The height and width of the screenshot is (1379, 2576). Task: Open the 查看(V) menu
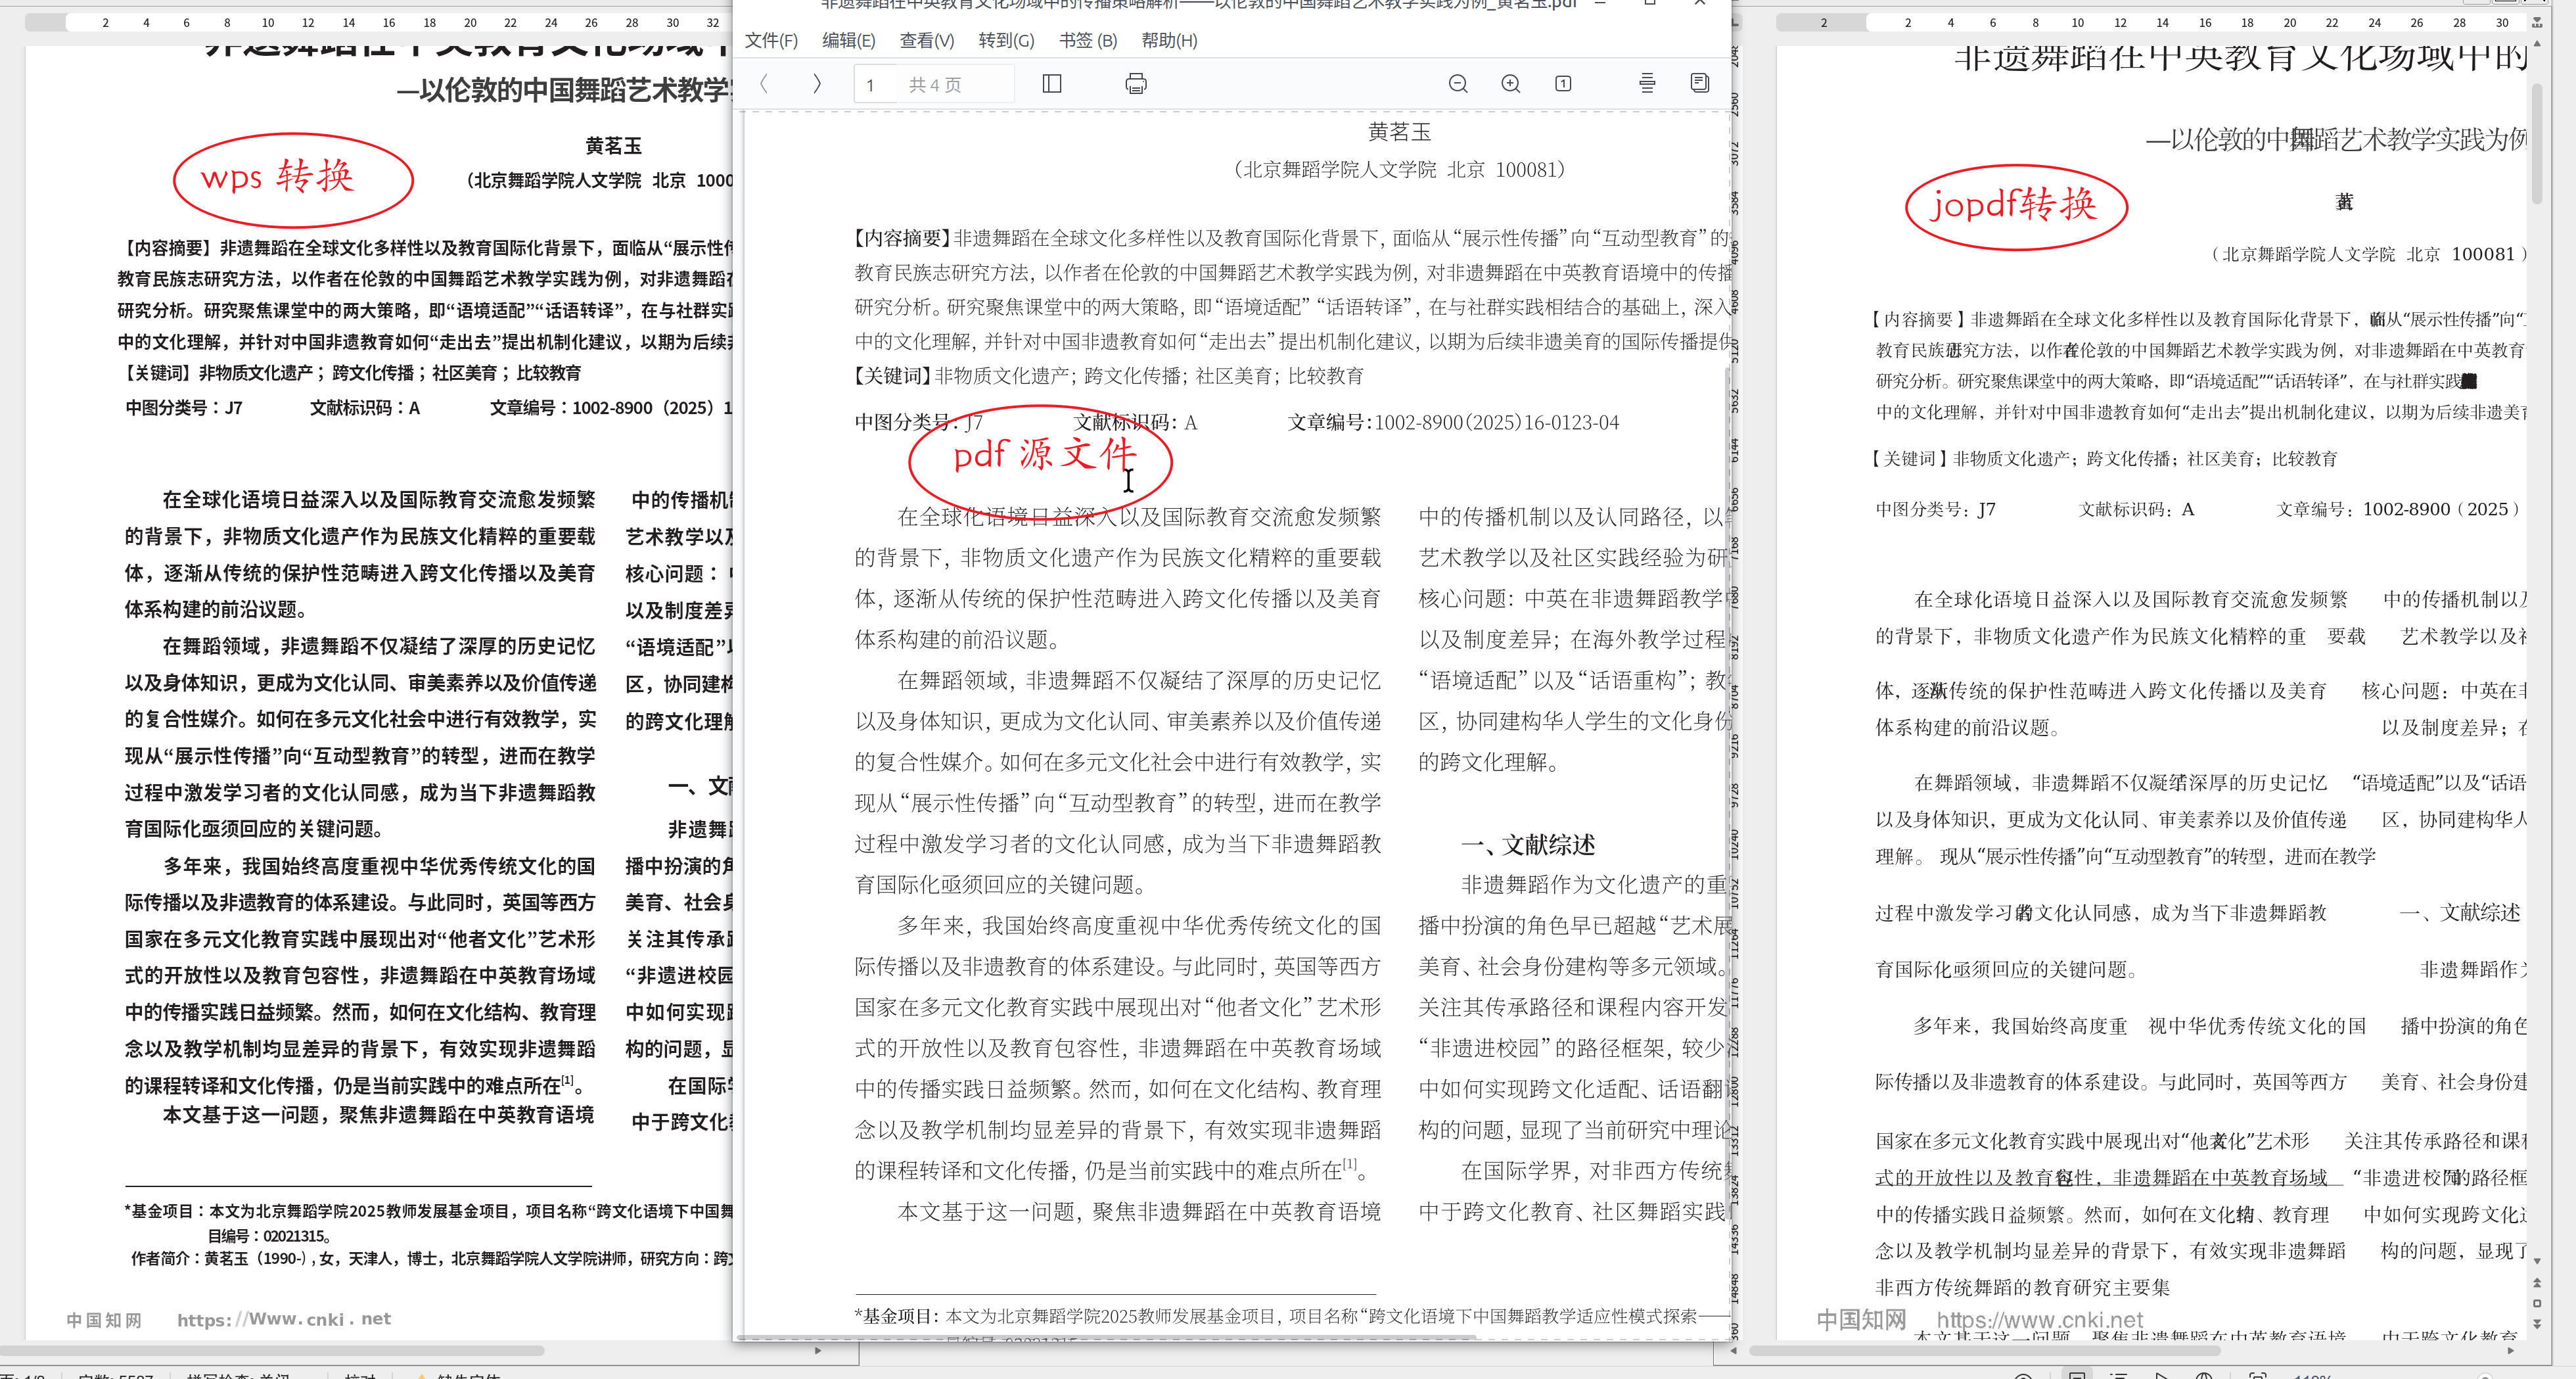(x=926, y=40)
